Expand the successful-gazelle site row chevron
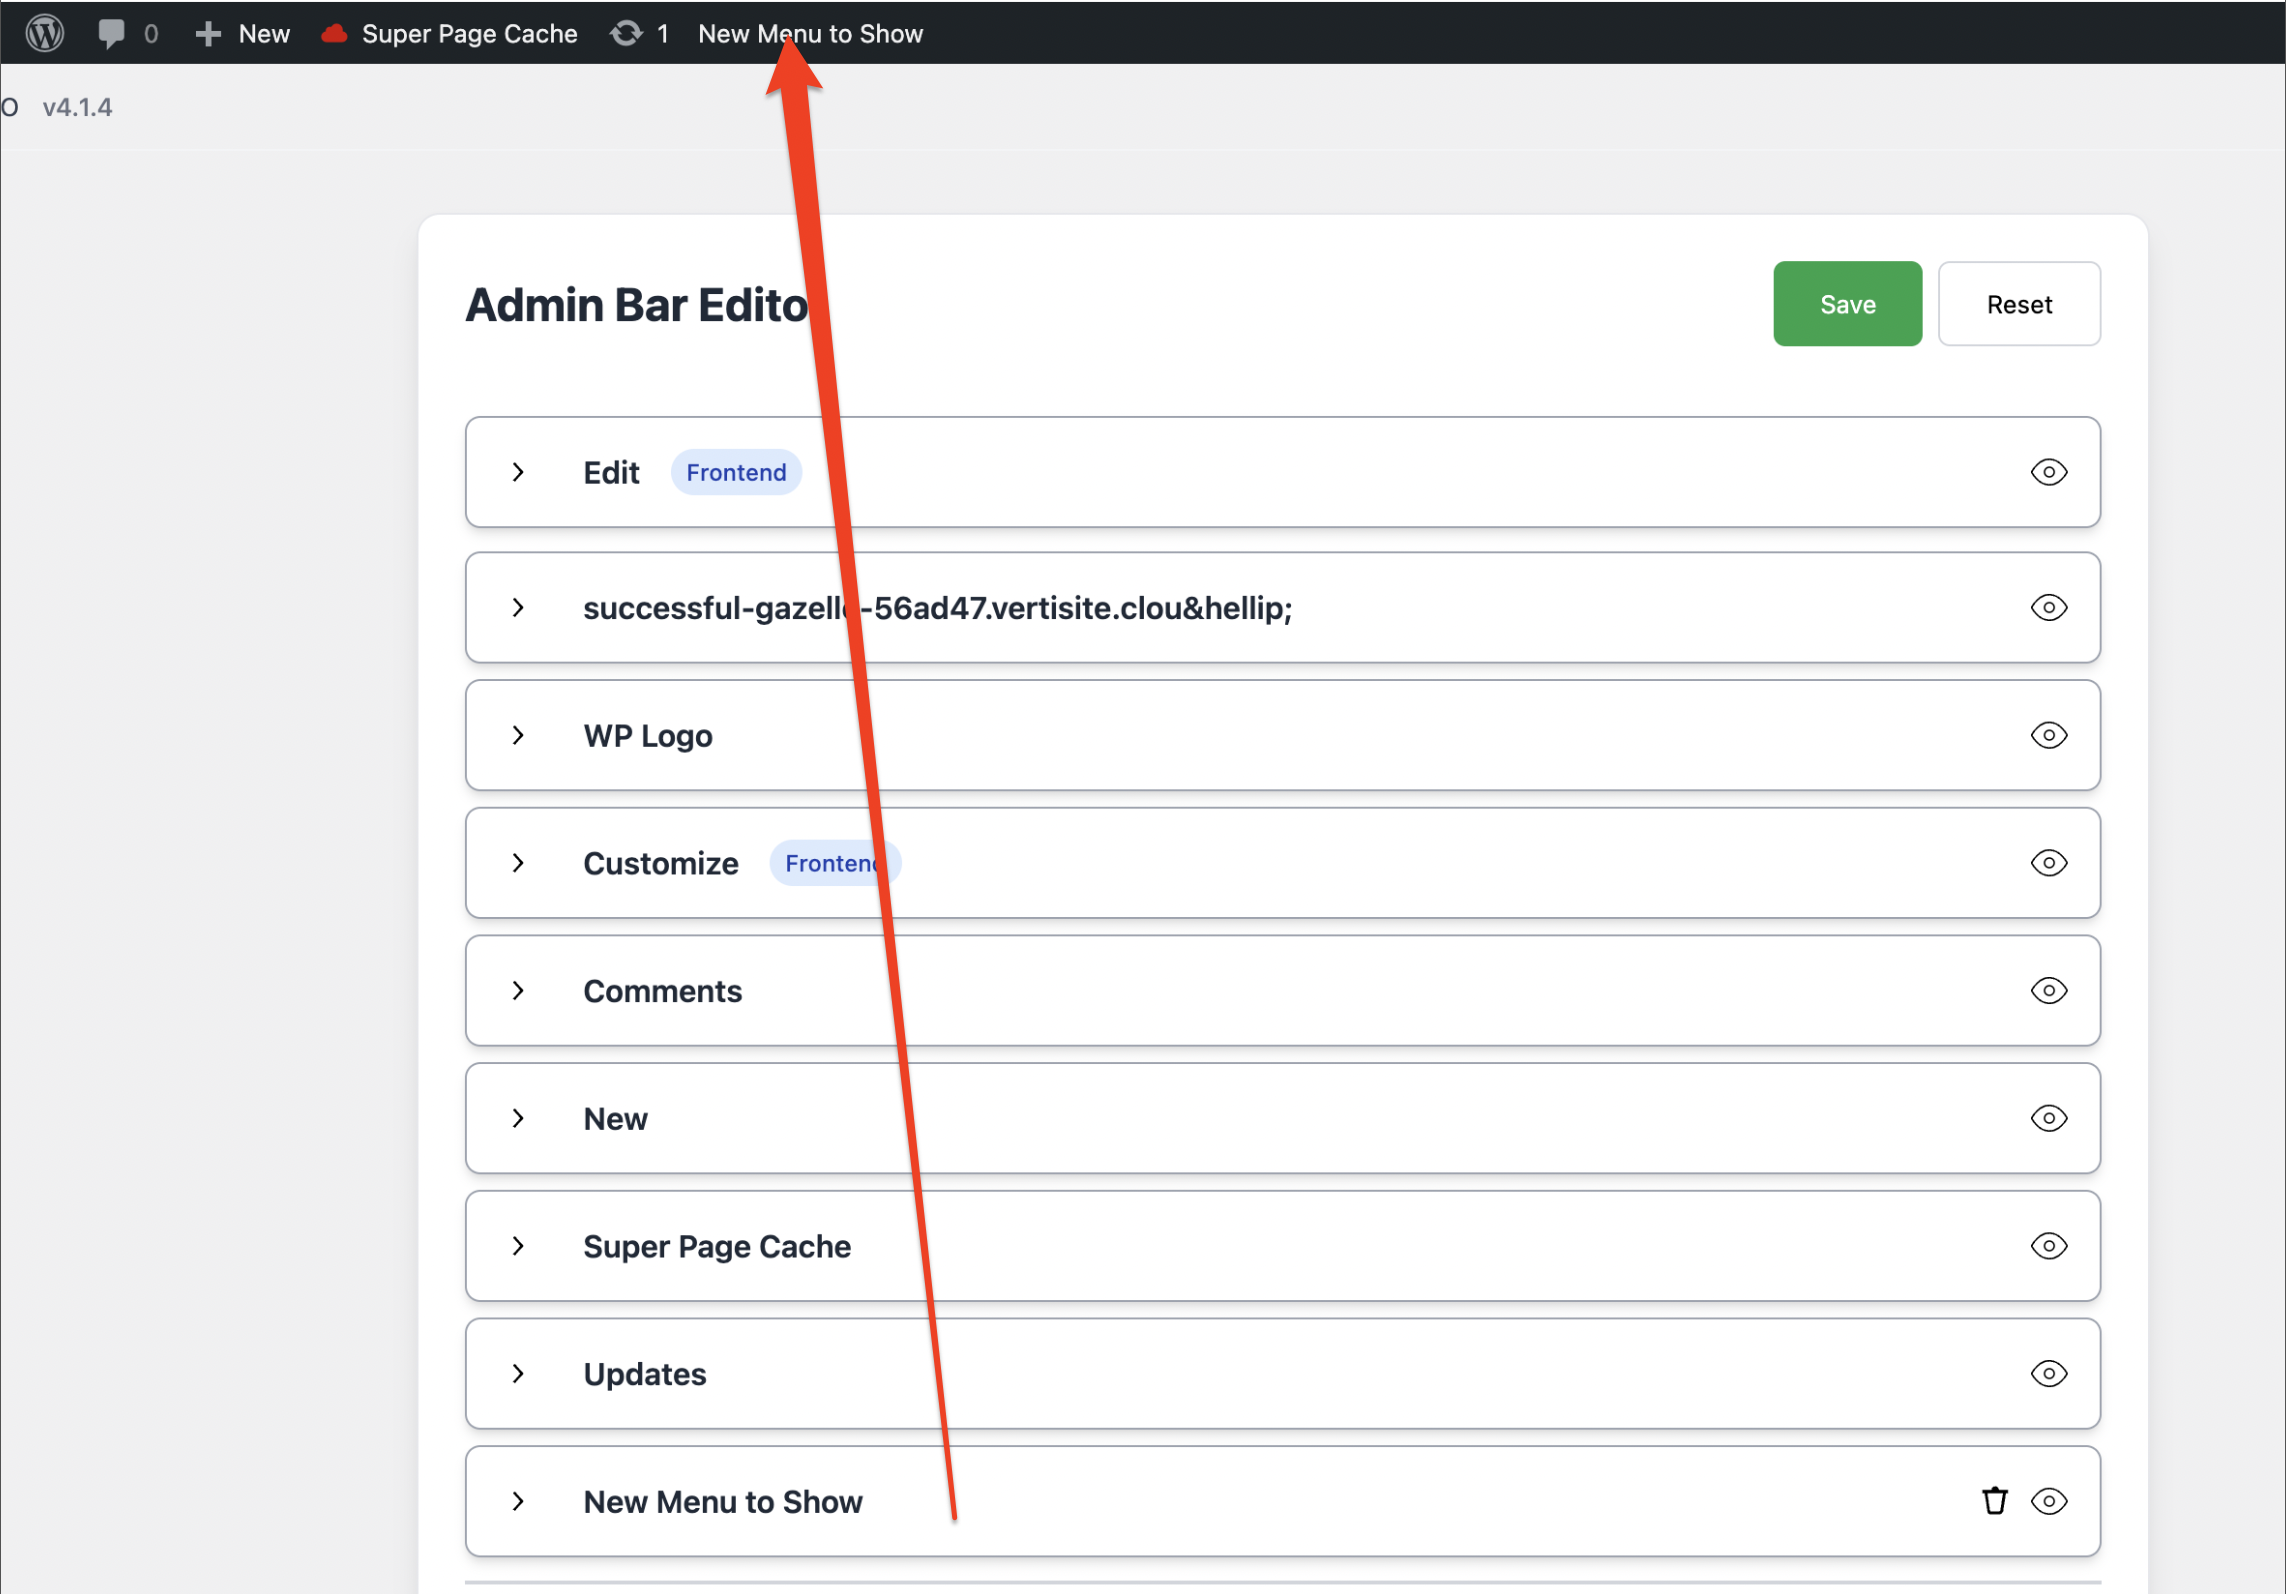The width and height of the screenshot is (2286, 1594). [x=518, y=607]
